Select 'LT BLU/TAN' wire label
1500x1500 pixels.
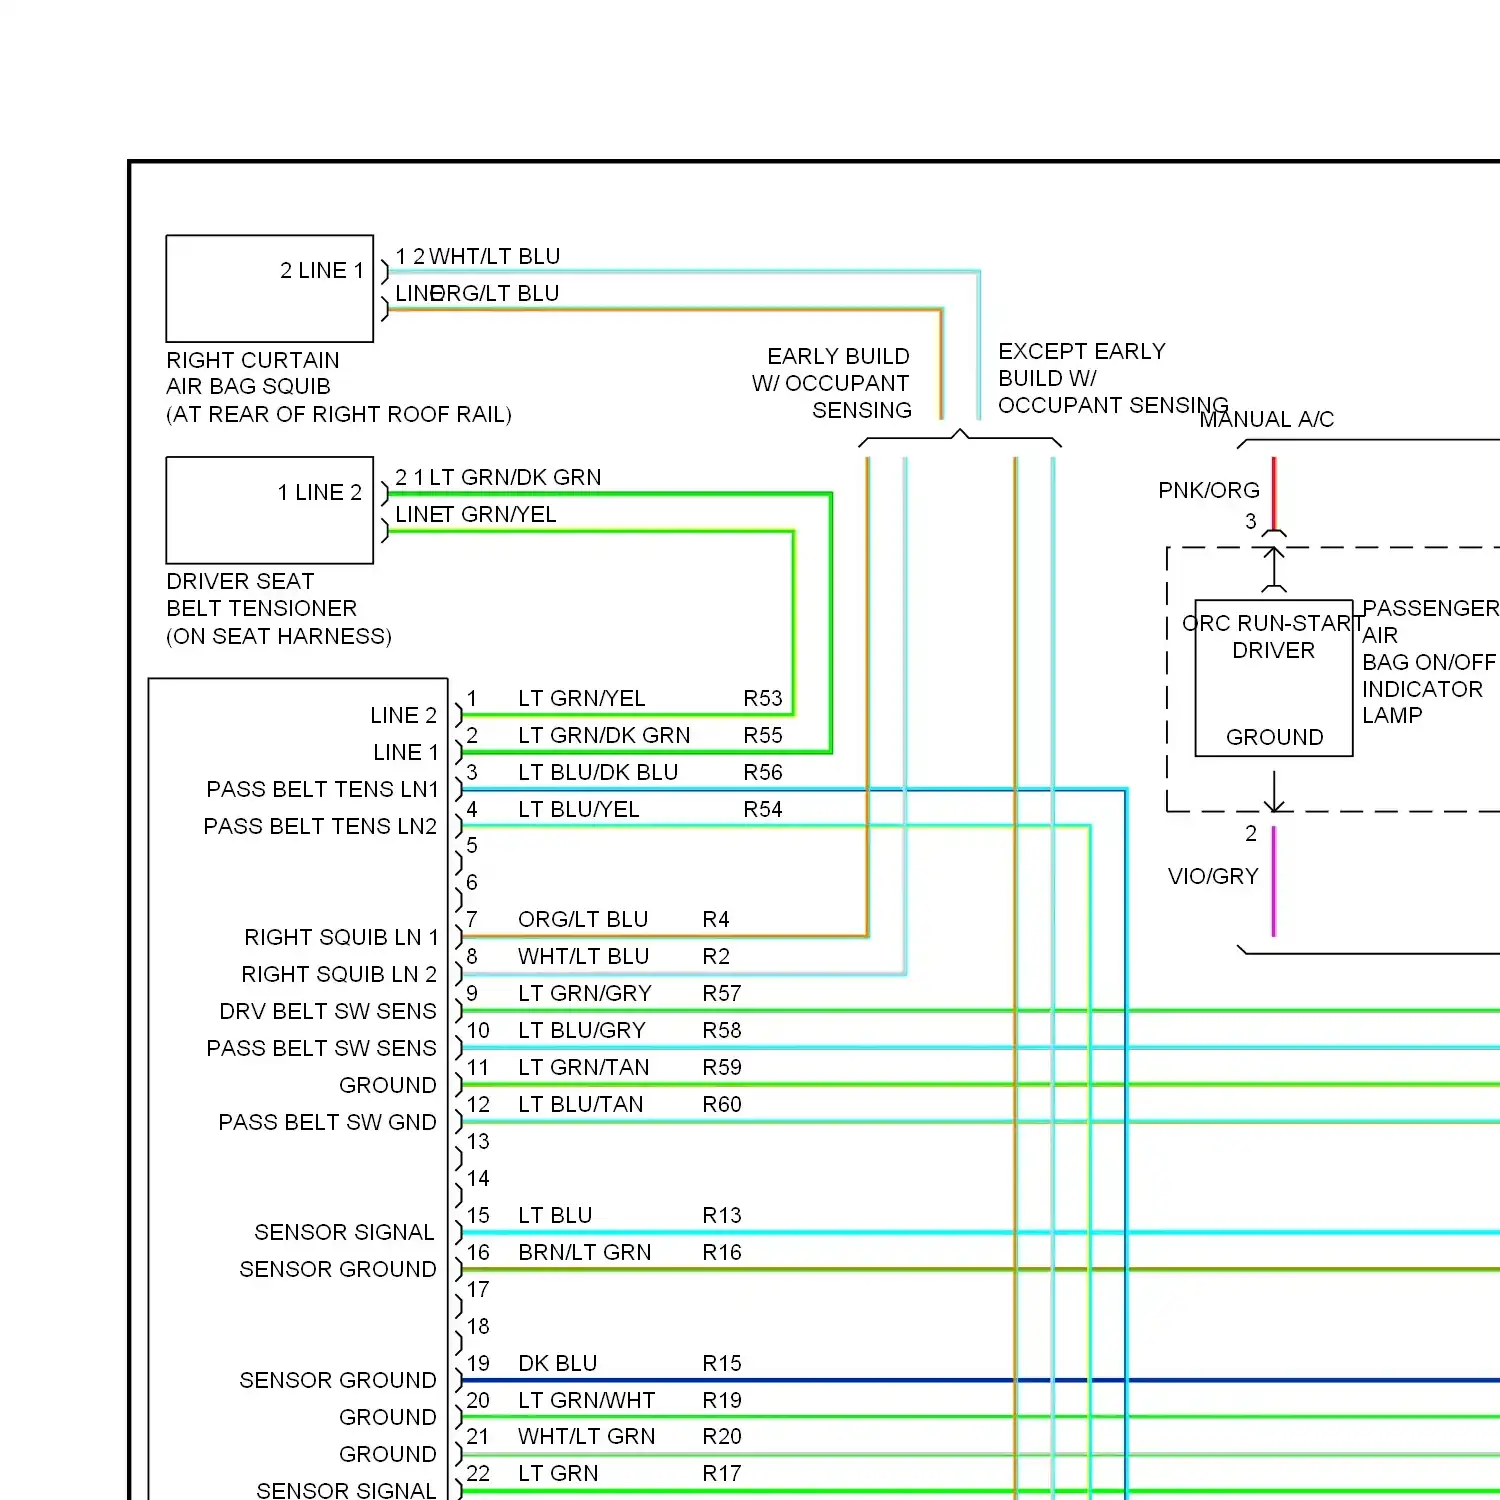(581, 1104)
